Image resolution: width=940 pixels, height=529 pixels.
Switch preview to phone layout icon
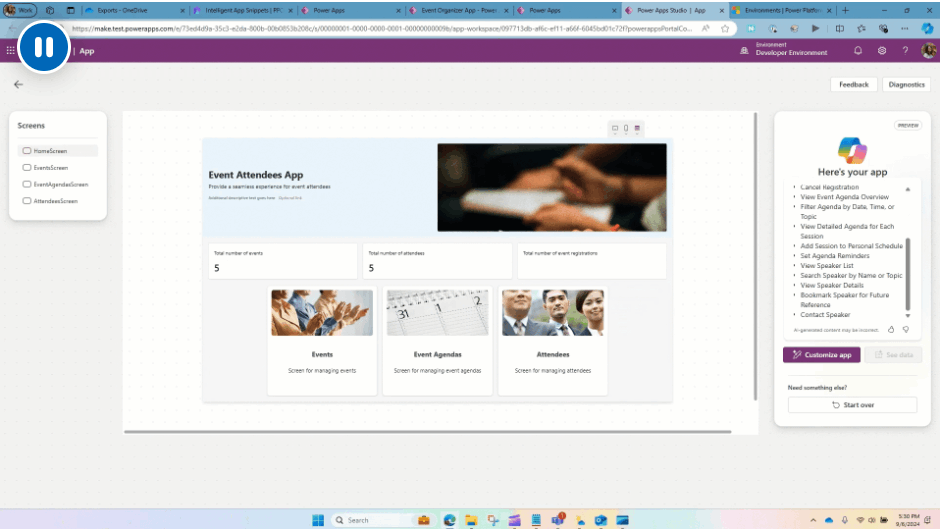click(x=626, y=128)
